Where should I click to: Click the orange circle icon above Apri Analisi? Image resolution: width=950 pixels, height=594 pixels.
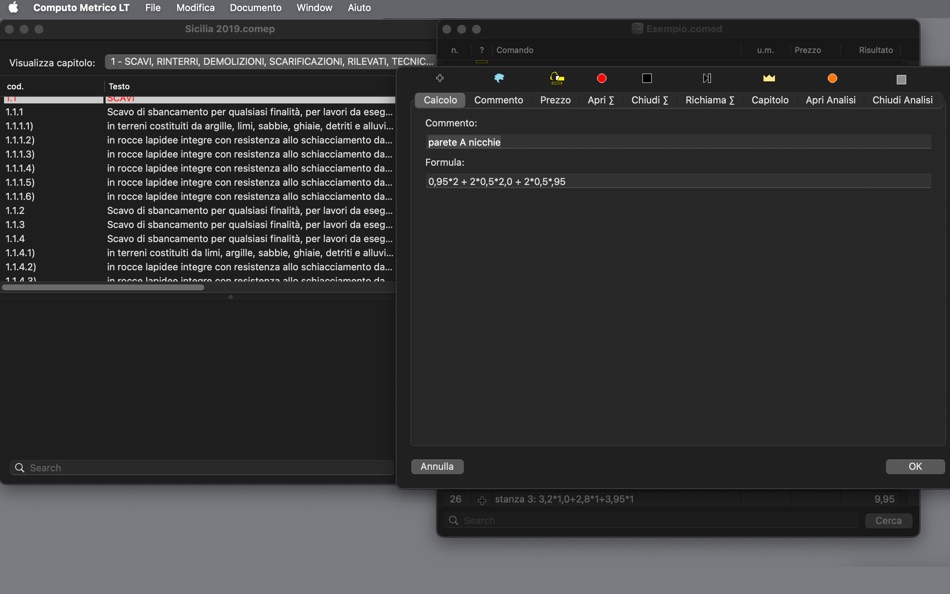click(x=832, y=78)
